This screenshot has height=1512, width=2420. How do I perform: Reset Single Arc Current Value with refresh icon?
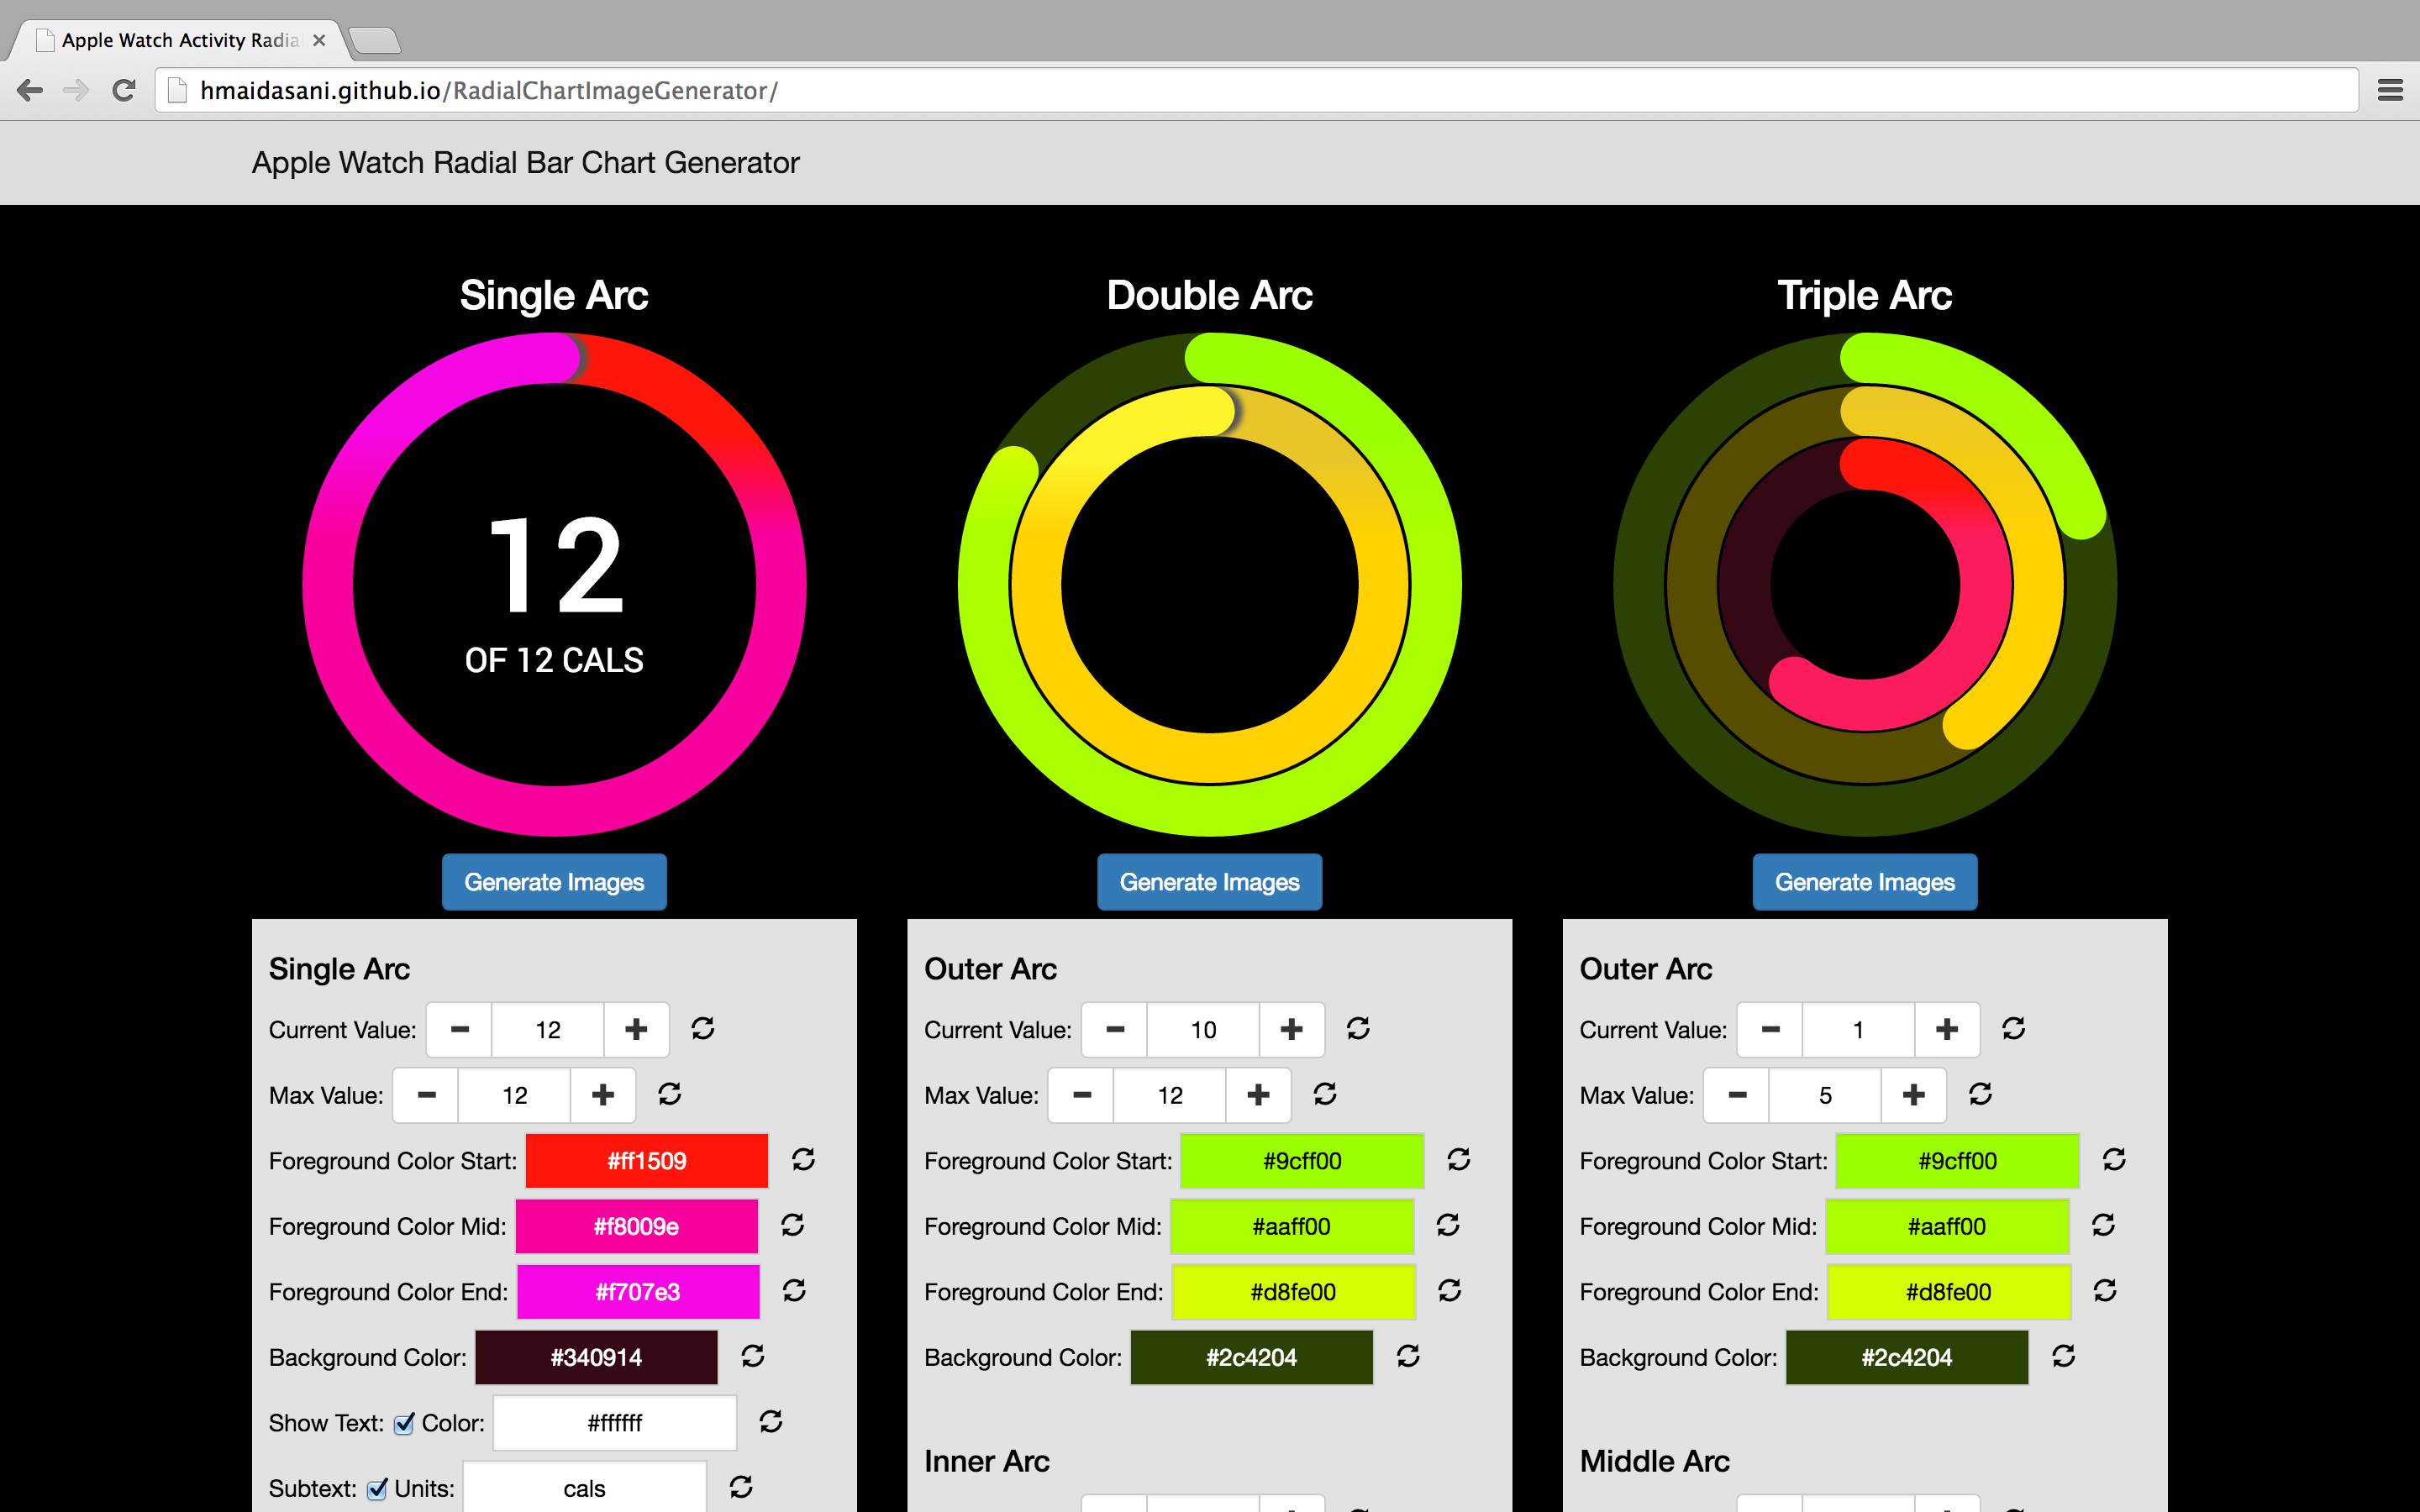click(703, 1028)
